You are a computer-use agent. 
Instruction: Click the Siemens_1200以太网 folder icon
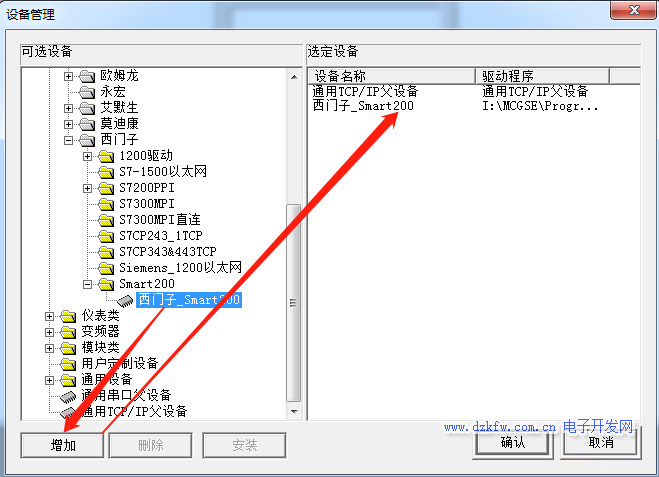click(x=106, y=268)
